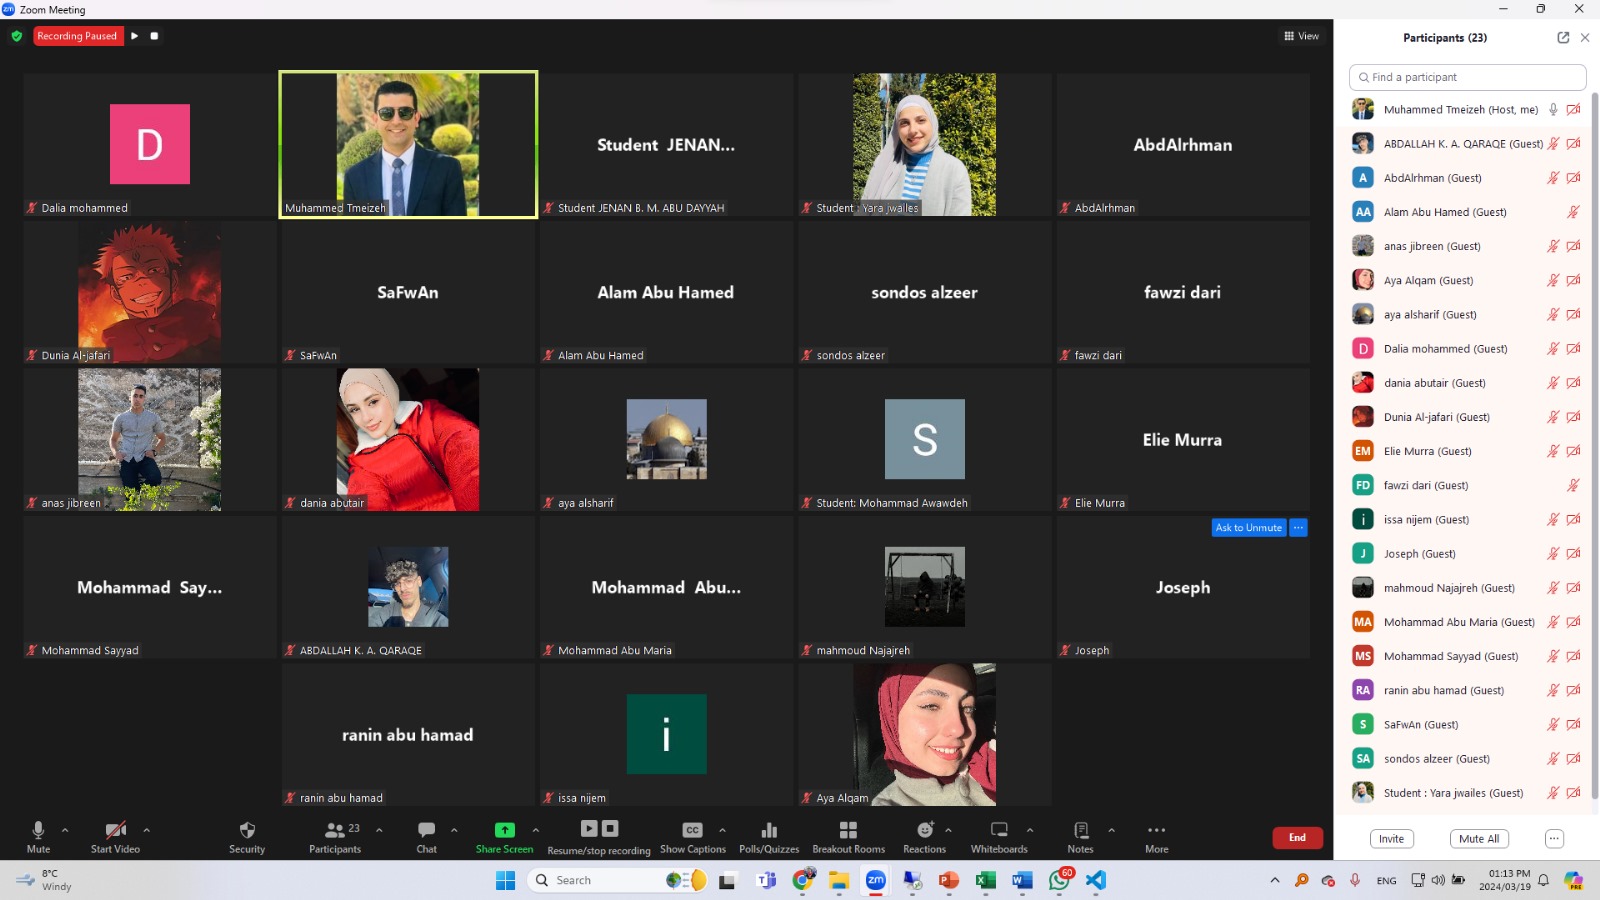Expand audio options arrow next to Mute

tap(65, 830)
